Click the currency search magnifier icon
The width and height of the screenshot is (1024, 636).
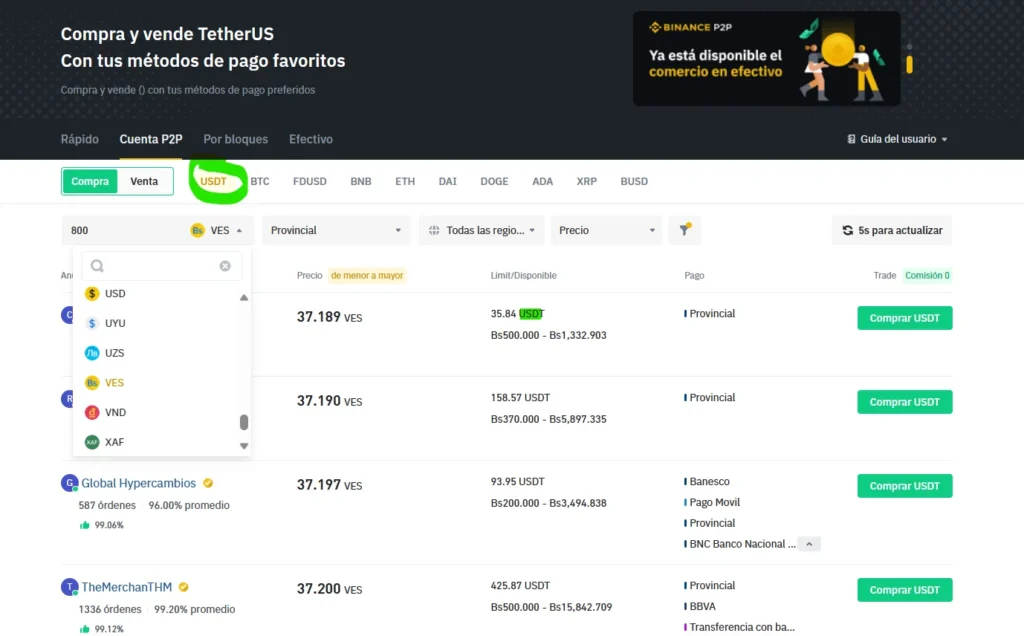(x=97, y=266)
